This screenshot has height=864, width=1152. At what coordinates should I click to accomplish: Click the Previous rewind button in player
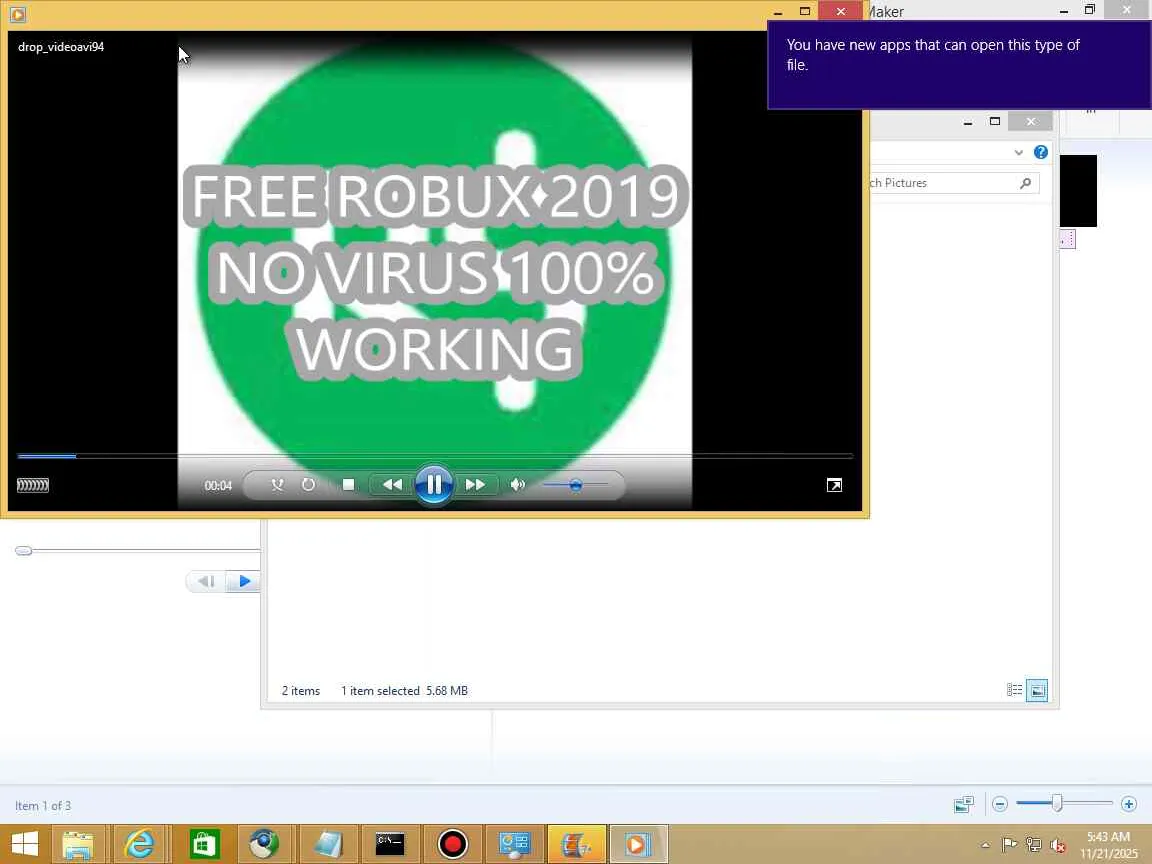tap(392, 485)
